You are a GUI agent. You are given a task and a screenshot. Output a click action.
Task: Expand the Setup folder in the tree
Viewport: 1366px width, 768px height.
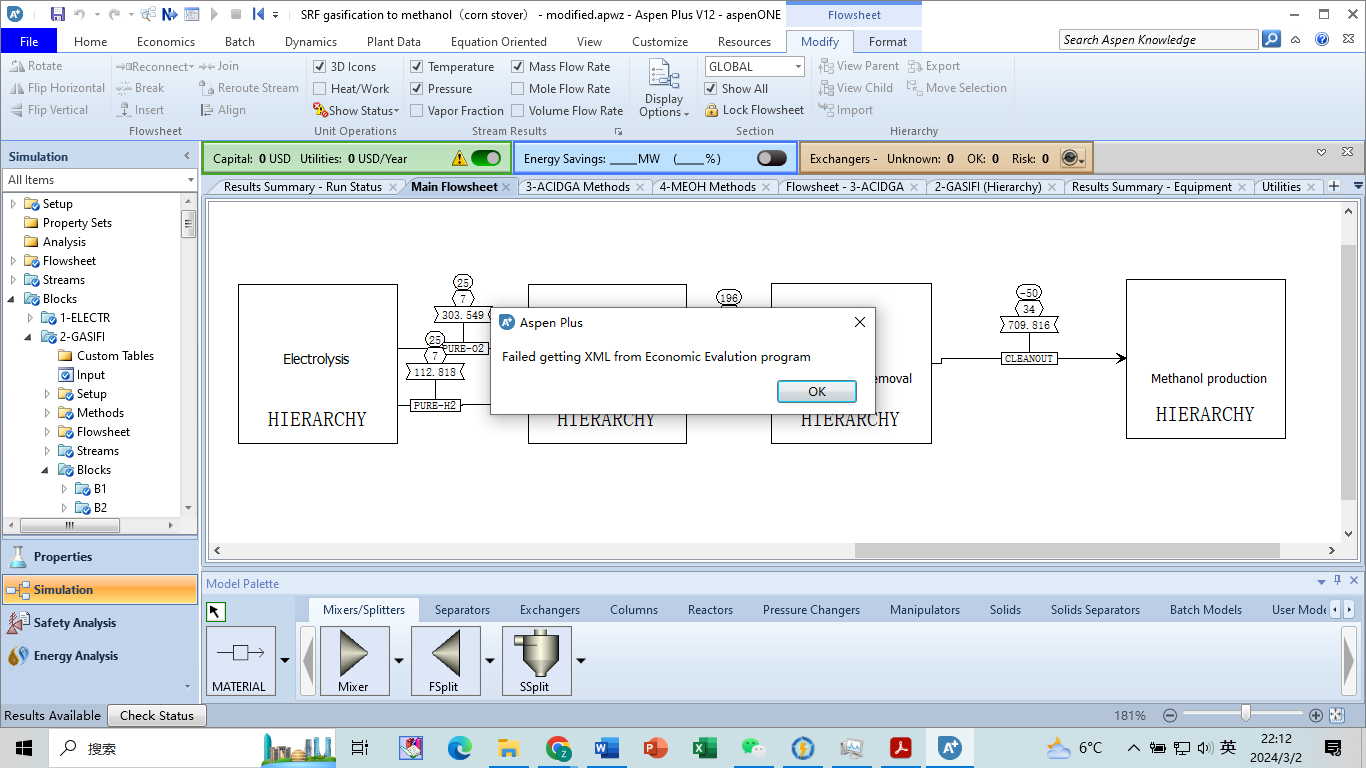point(14,204)
